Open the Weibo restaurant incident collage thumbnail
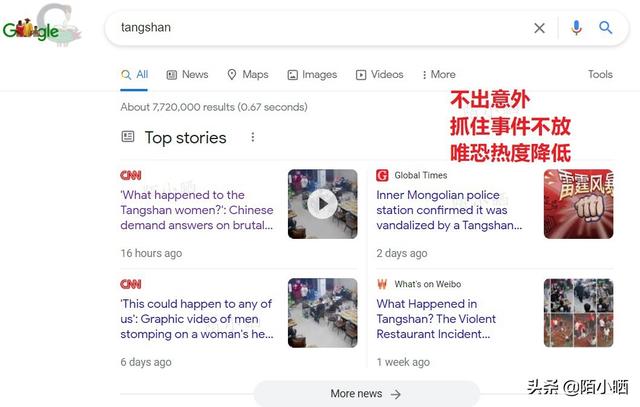This screenshot has width=640, height=407. [x=578, y=313]
